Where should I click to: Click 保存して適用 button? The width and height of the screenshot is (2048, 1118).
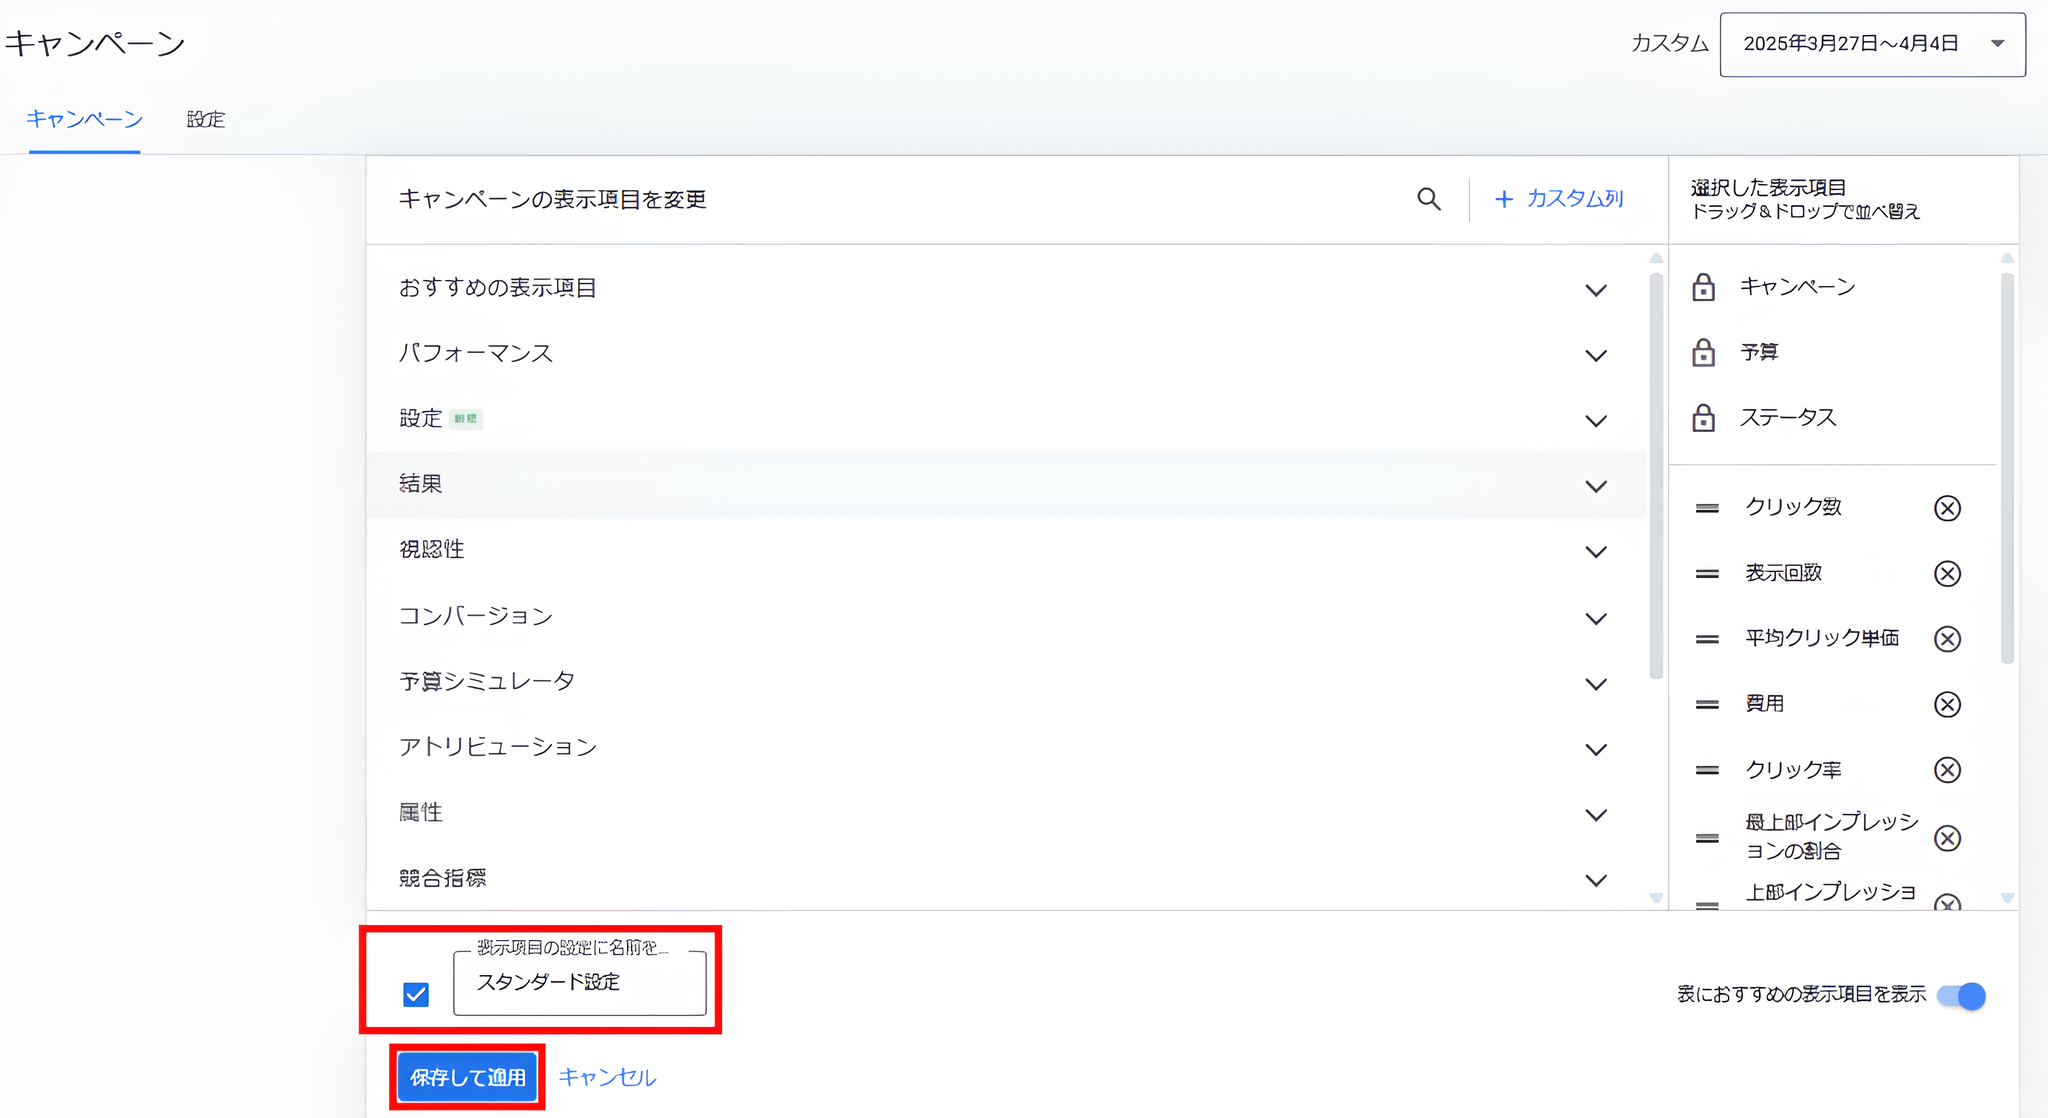coord(468,1077)
